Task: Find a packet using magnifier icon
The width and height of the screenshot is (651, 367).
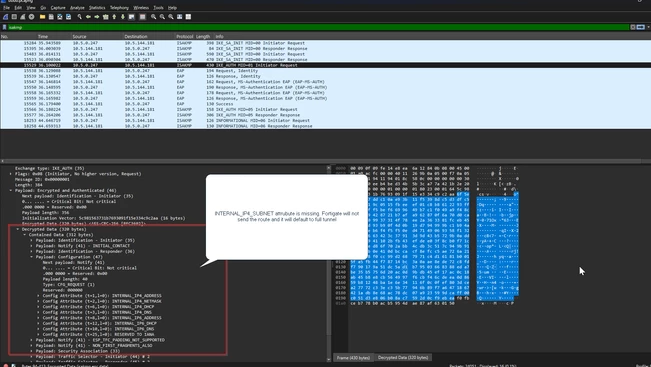Action: 79,17
